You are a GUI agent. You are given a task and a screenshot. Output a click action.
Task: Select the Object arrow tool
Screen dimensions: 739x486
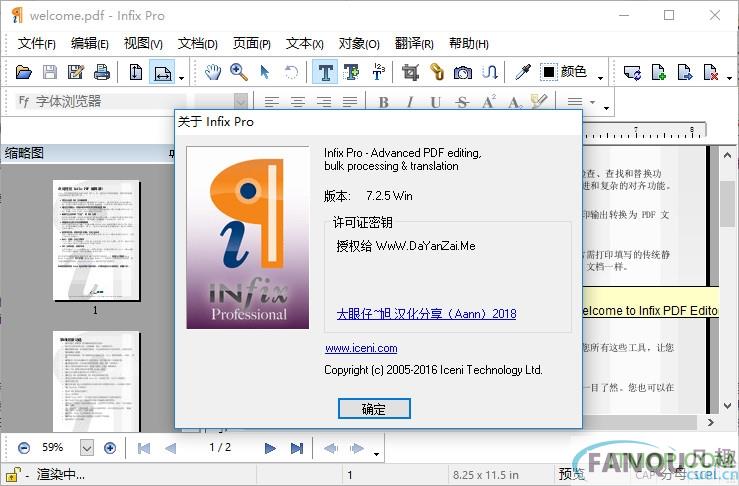point(264,72)
